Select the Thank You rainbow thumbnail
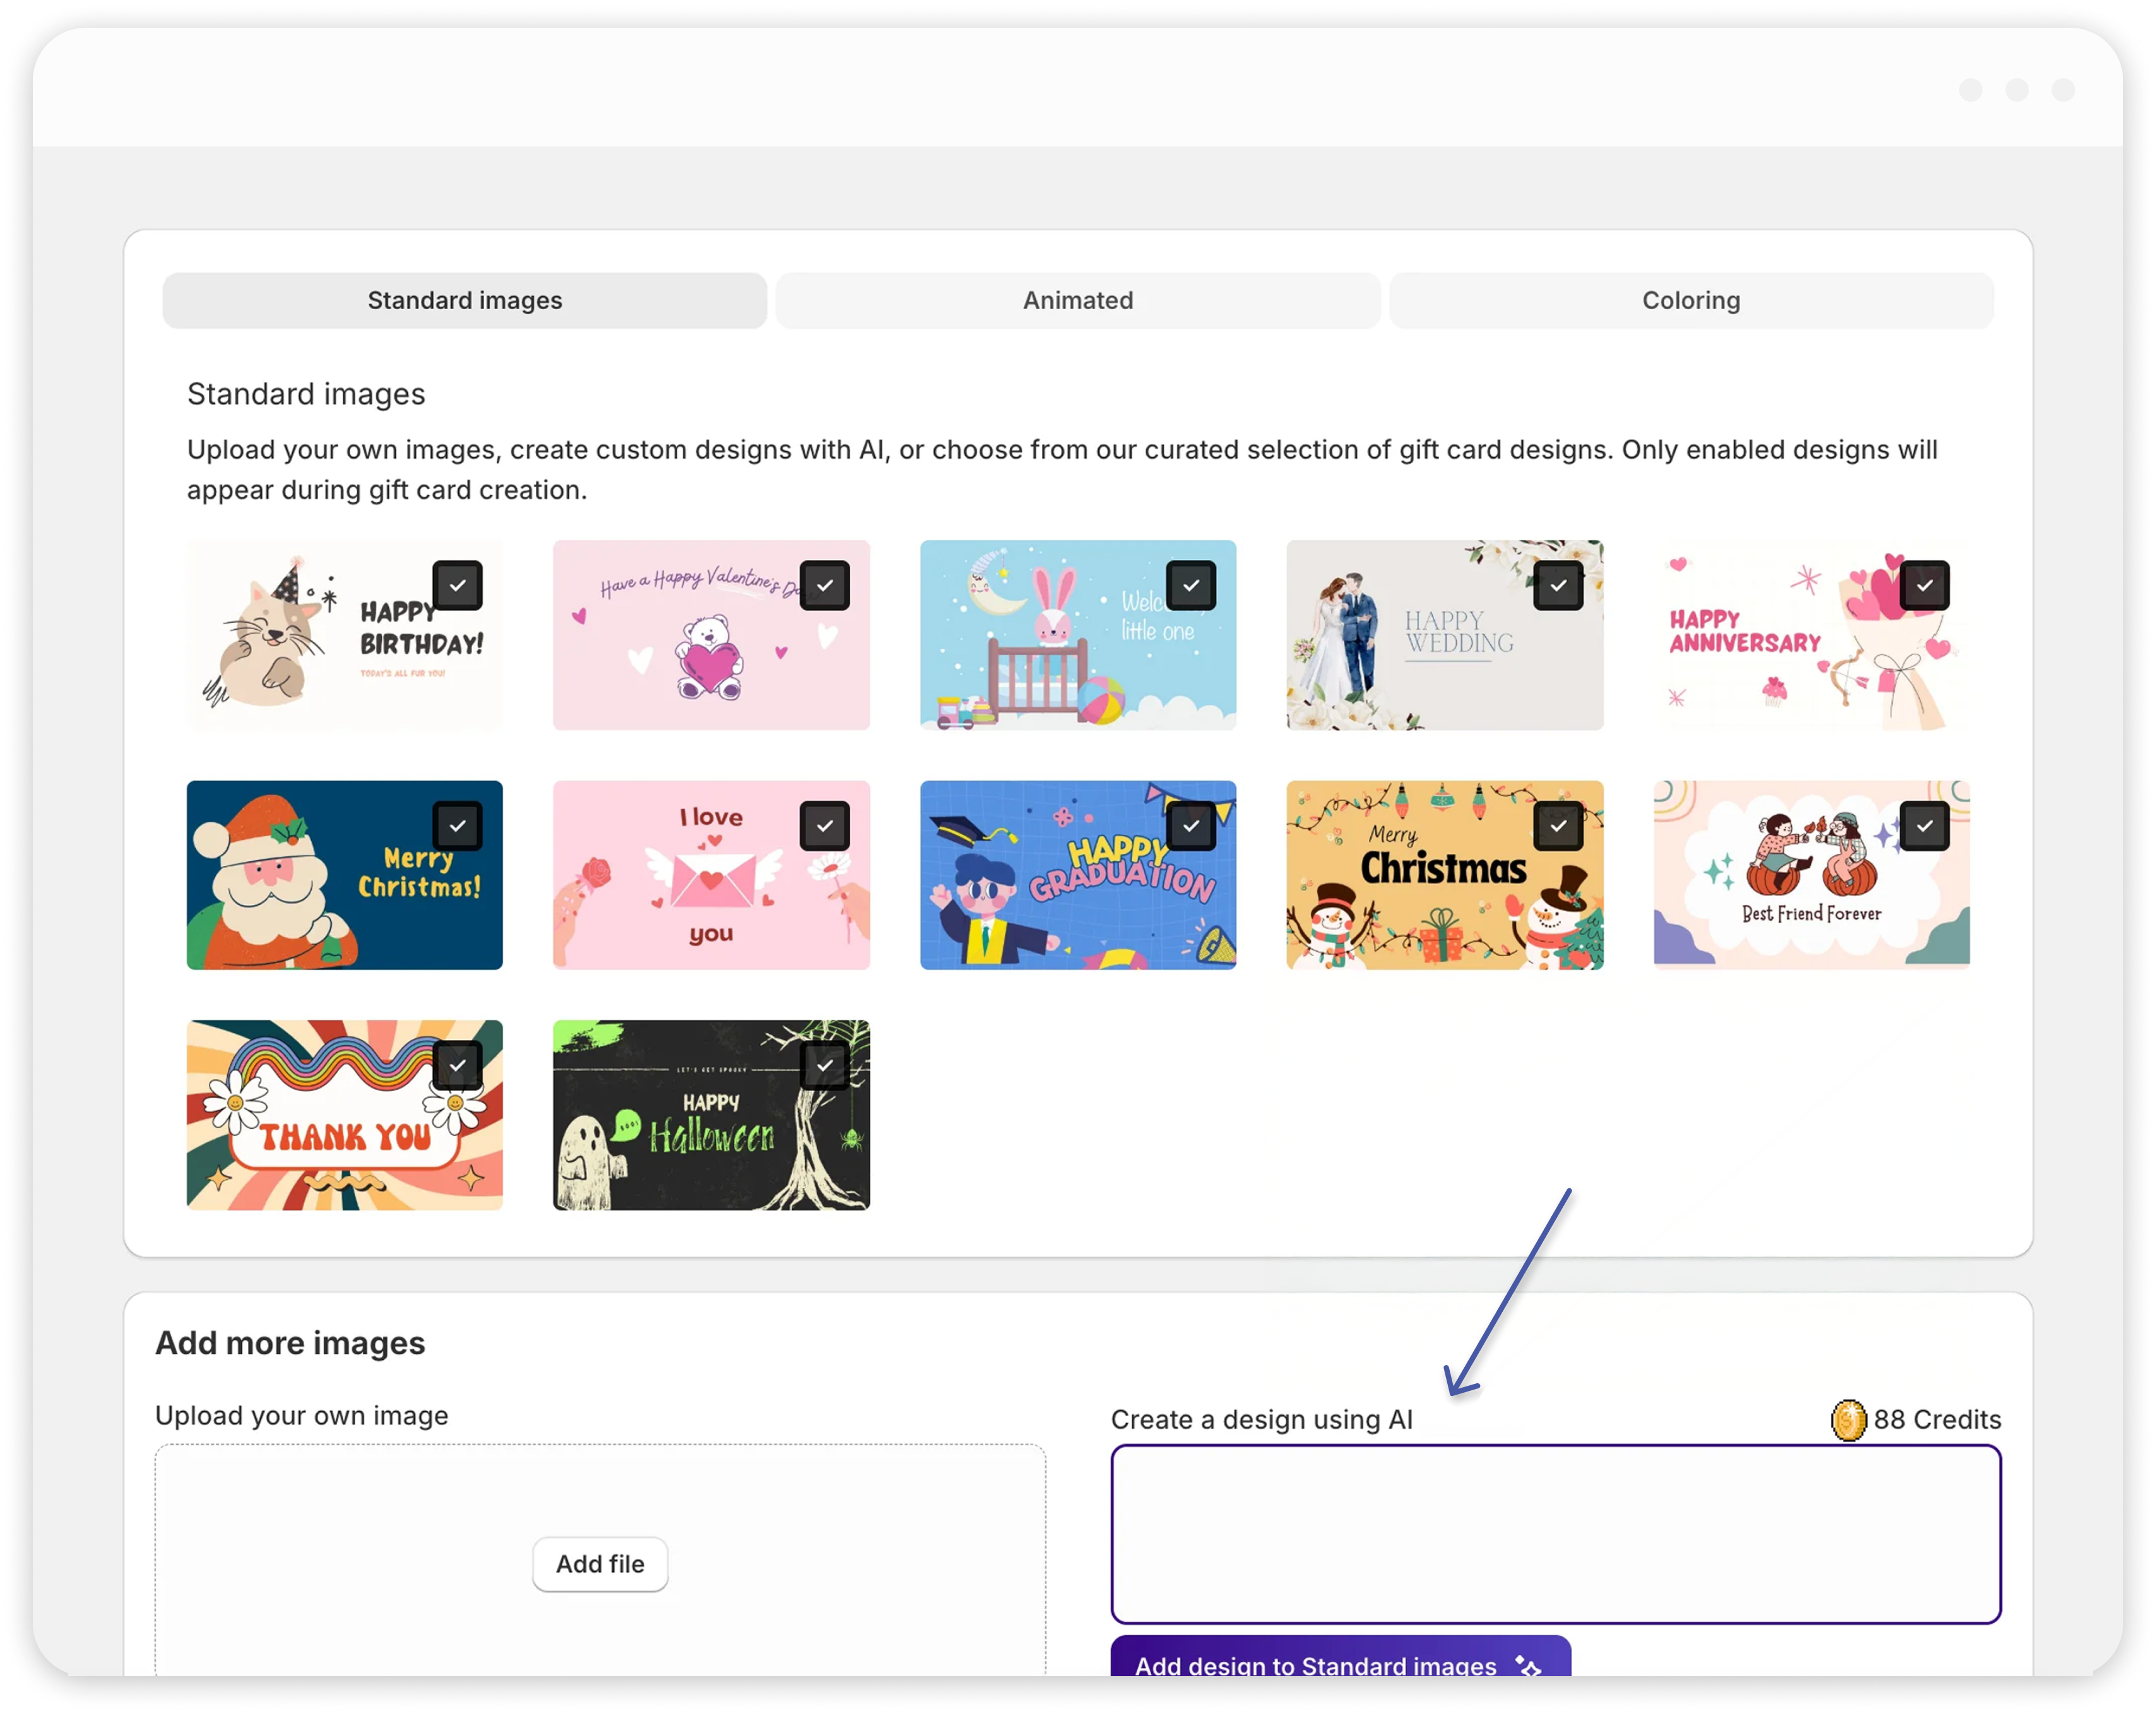The height and width of the screenshot is (1714, 2156). [344, 1115]
